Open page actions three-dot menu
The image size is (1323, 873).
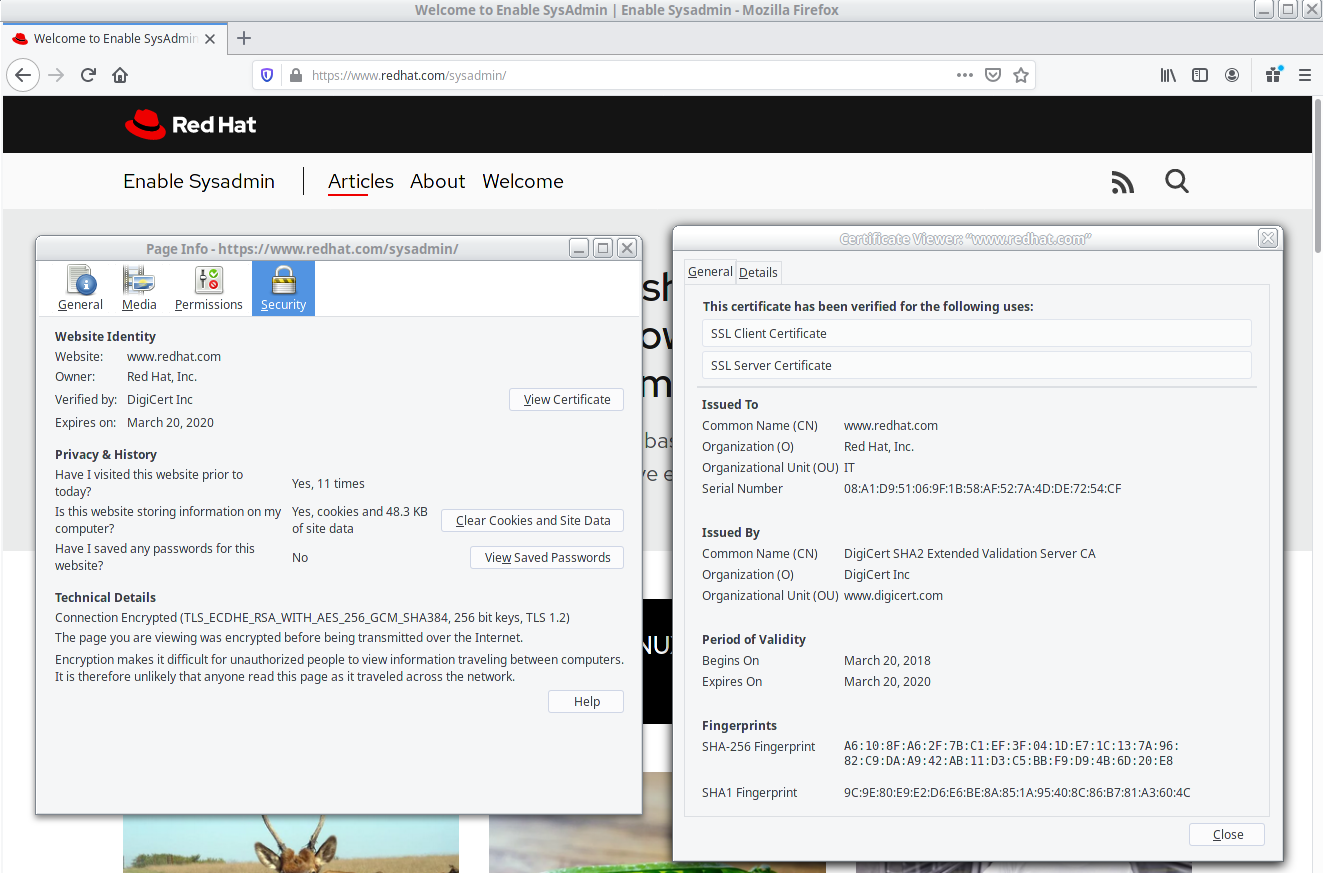[x=964, y=75]
